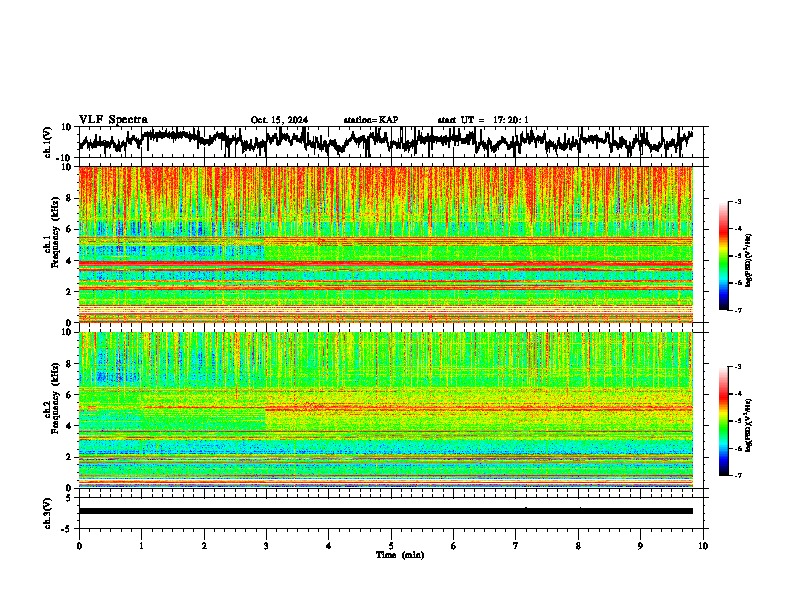Click the "ch.1(V)" waveform axis label
The width and height of the screenshot is (792, 612).
(x=48, y=142)
